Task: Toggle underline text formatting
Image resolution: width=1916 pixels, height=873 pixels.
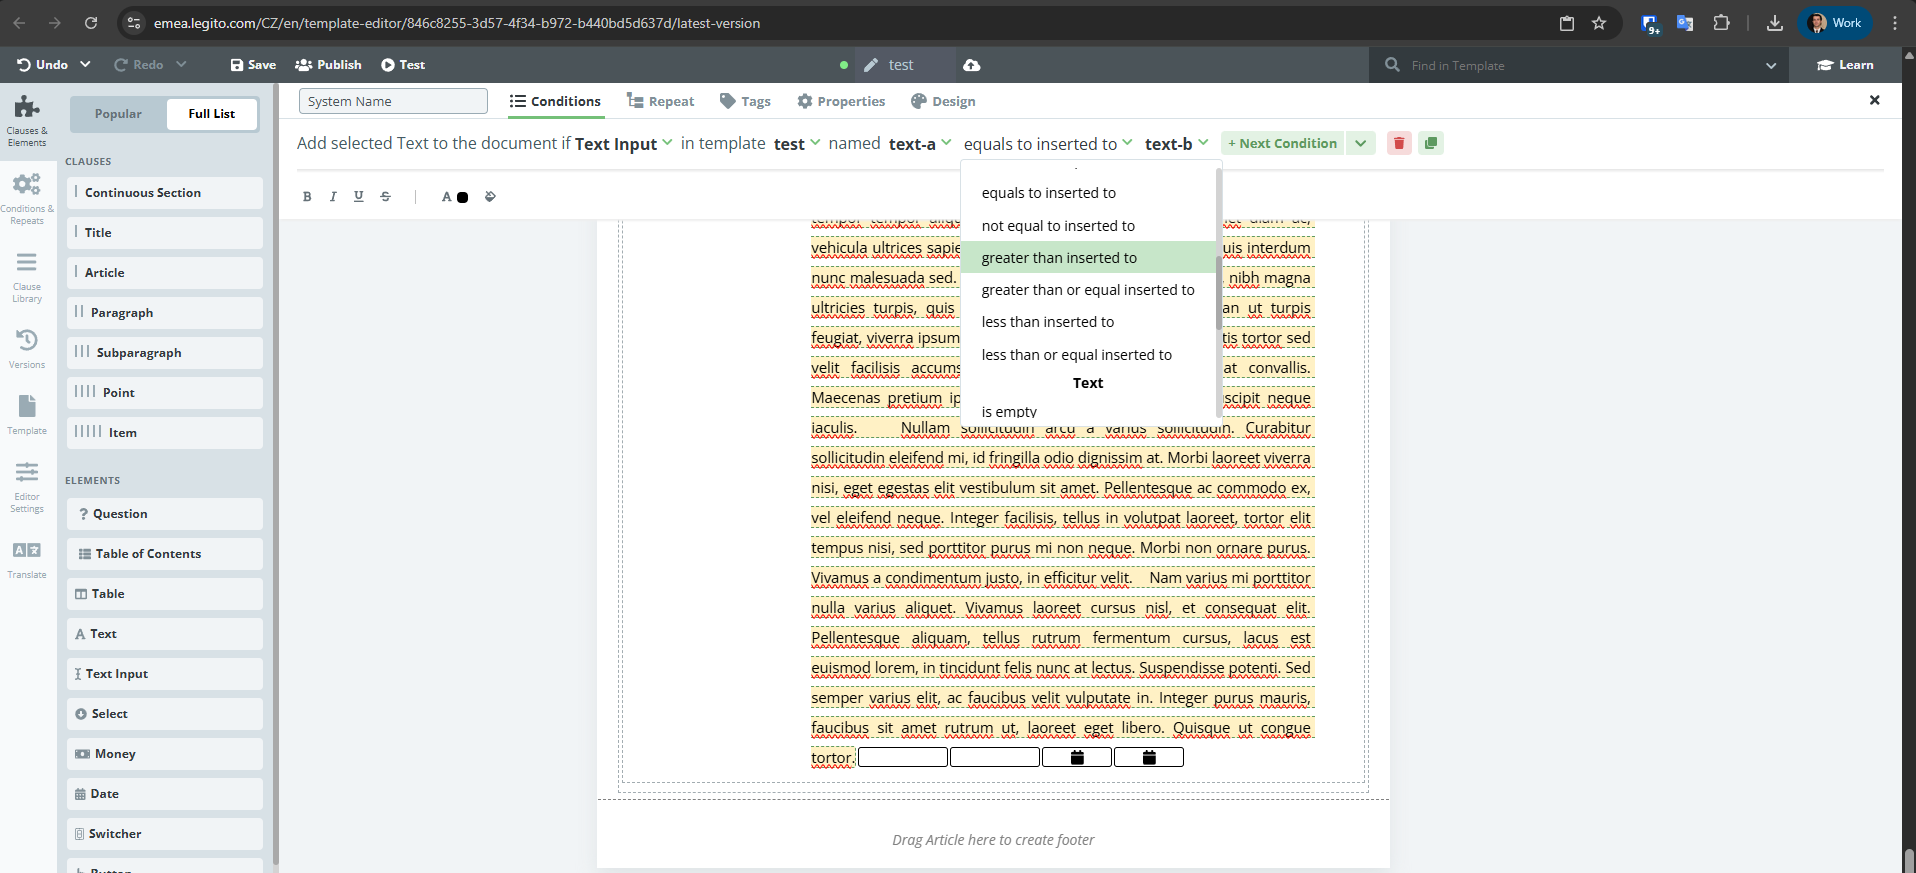Action: [359, 197]
